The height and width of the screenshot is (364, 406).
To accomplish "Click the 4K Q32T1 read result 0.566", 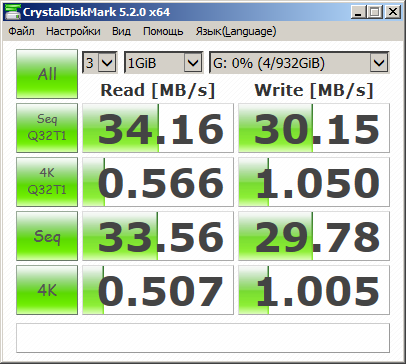I will coord(158,182).
